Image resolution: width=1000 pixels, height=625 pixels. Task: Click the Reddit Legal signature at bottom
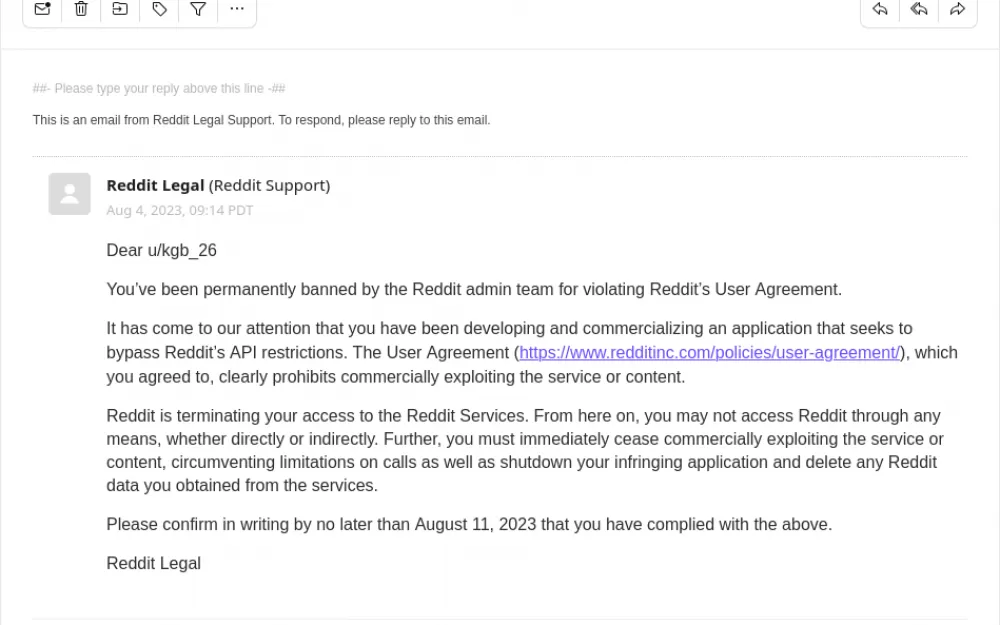(x=154, y=563)
